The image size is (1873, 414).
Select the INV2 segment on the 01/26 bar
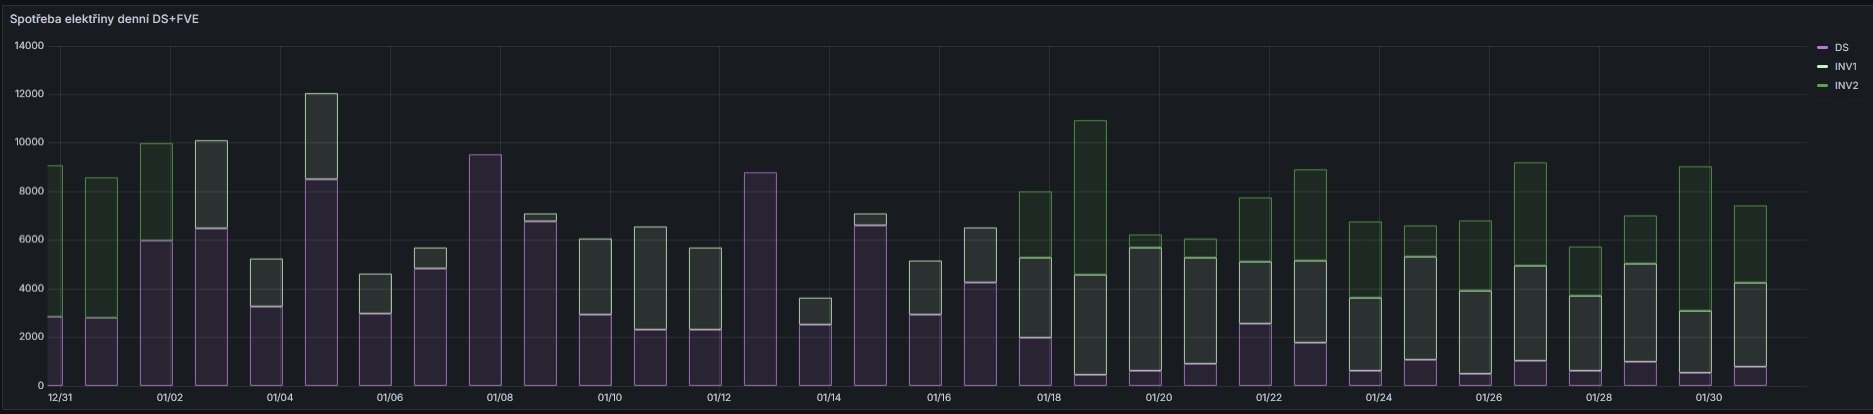[1475, 256]
